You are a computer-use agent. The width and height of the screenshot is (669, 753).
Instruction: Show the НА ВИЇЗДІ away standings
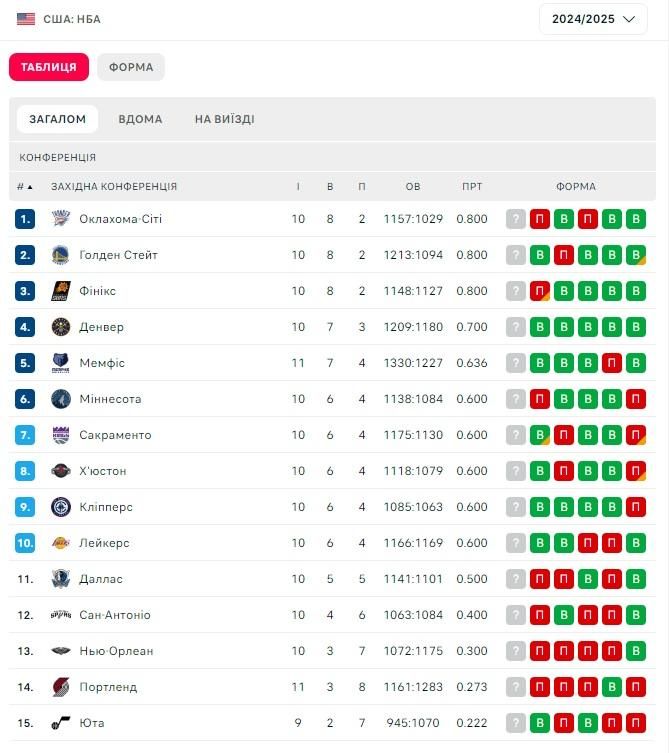pos(224,119)
